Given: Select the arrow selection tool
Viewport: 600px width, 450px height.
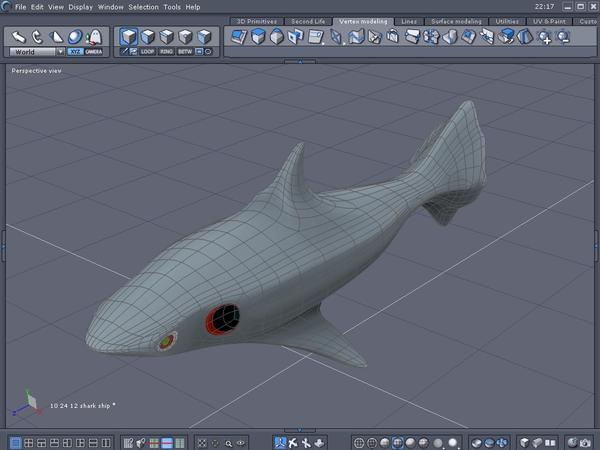Looking at the screenshot, I should [x=18, y=37].
